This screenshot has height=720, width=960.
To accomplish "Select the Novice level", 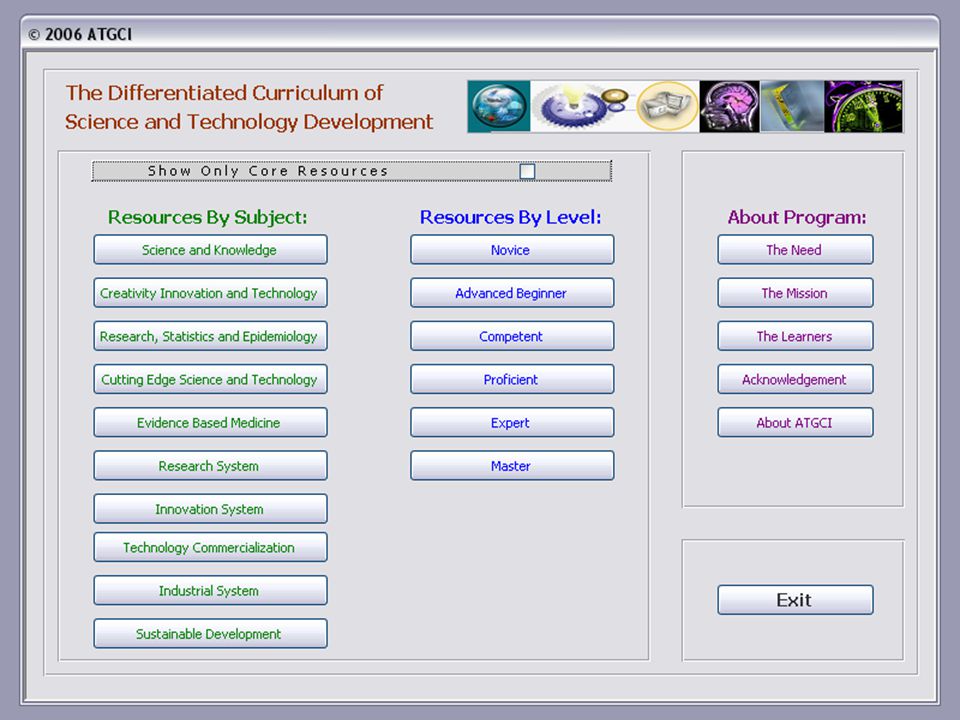I will (x=512, y=250).
